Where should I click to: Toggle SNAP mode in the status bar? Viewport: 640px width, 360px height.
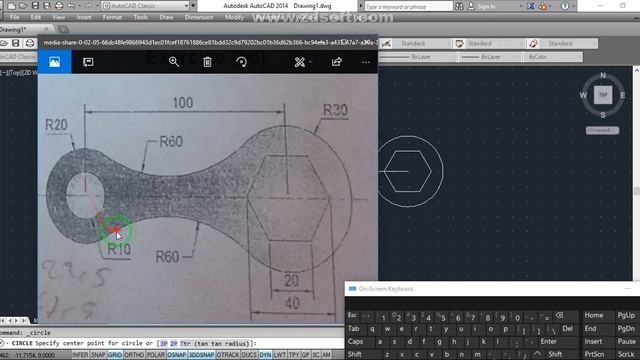[98, 355]
